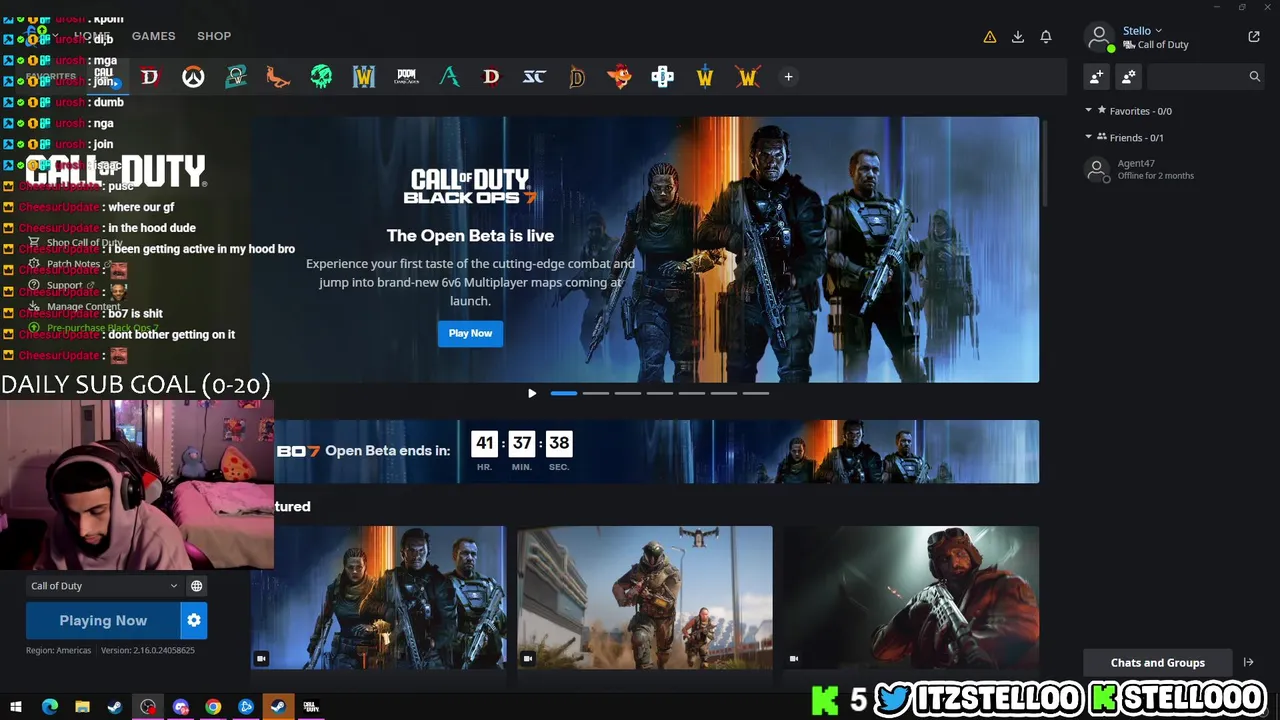The height and width of the screenshot is (720, 1280).
Task: Open the second featured soldier thumbnail
Action: click(x=645, y=598)
